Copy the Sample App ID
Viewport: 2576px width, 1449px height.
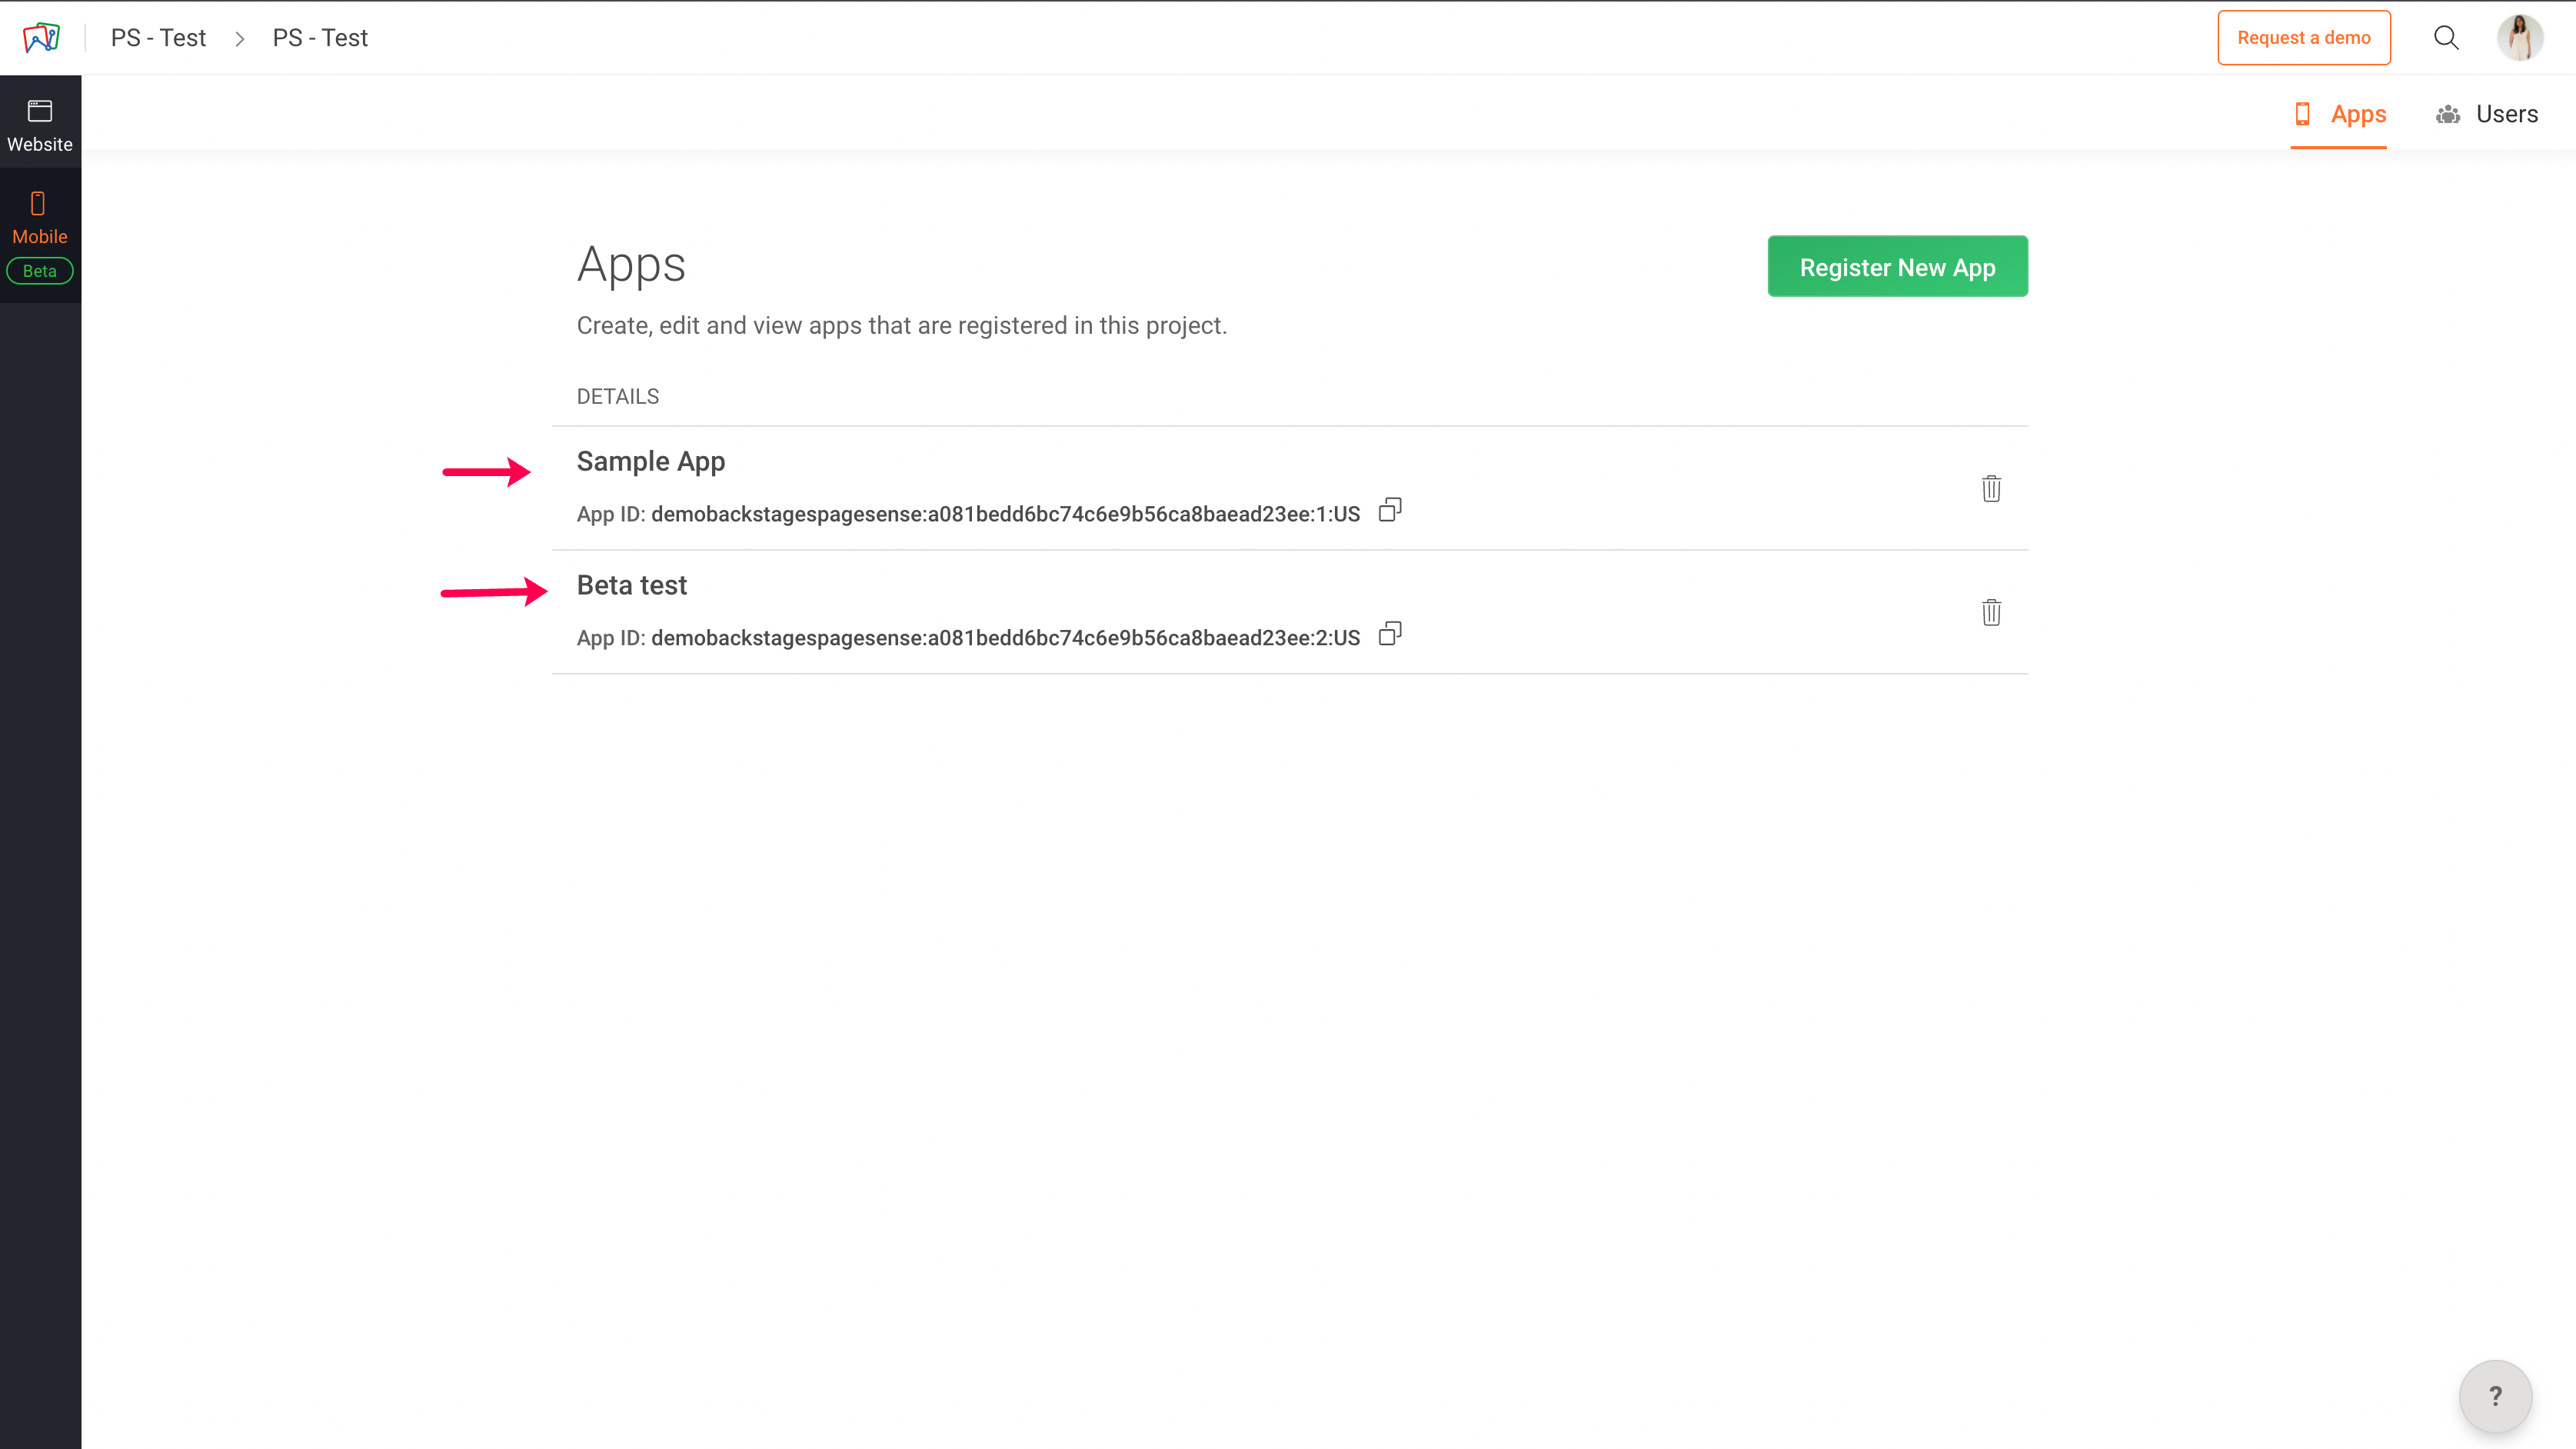pos(1390,510)
